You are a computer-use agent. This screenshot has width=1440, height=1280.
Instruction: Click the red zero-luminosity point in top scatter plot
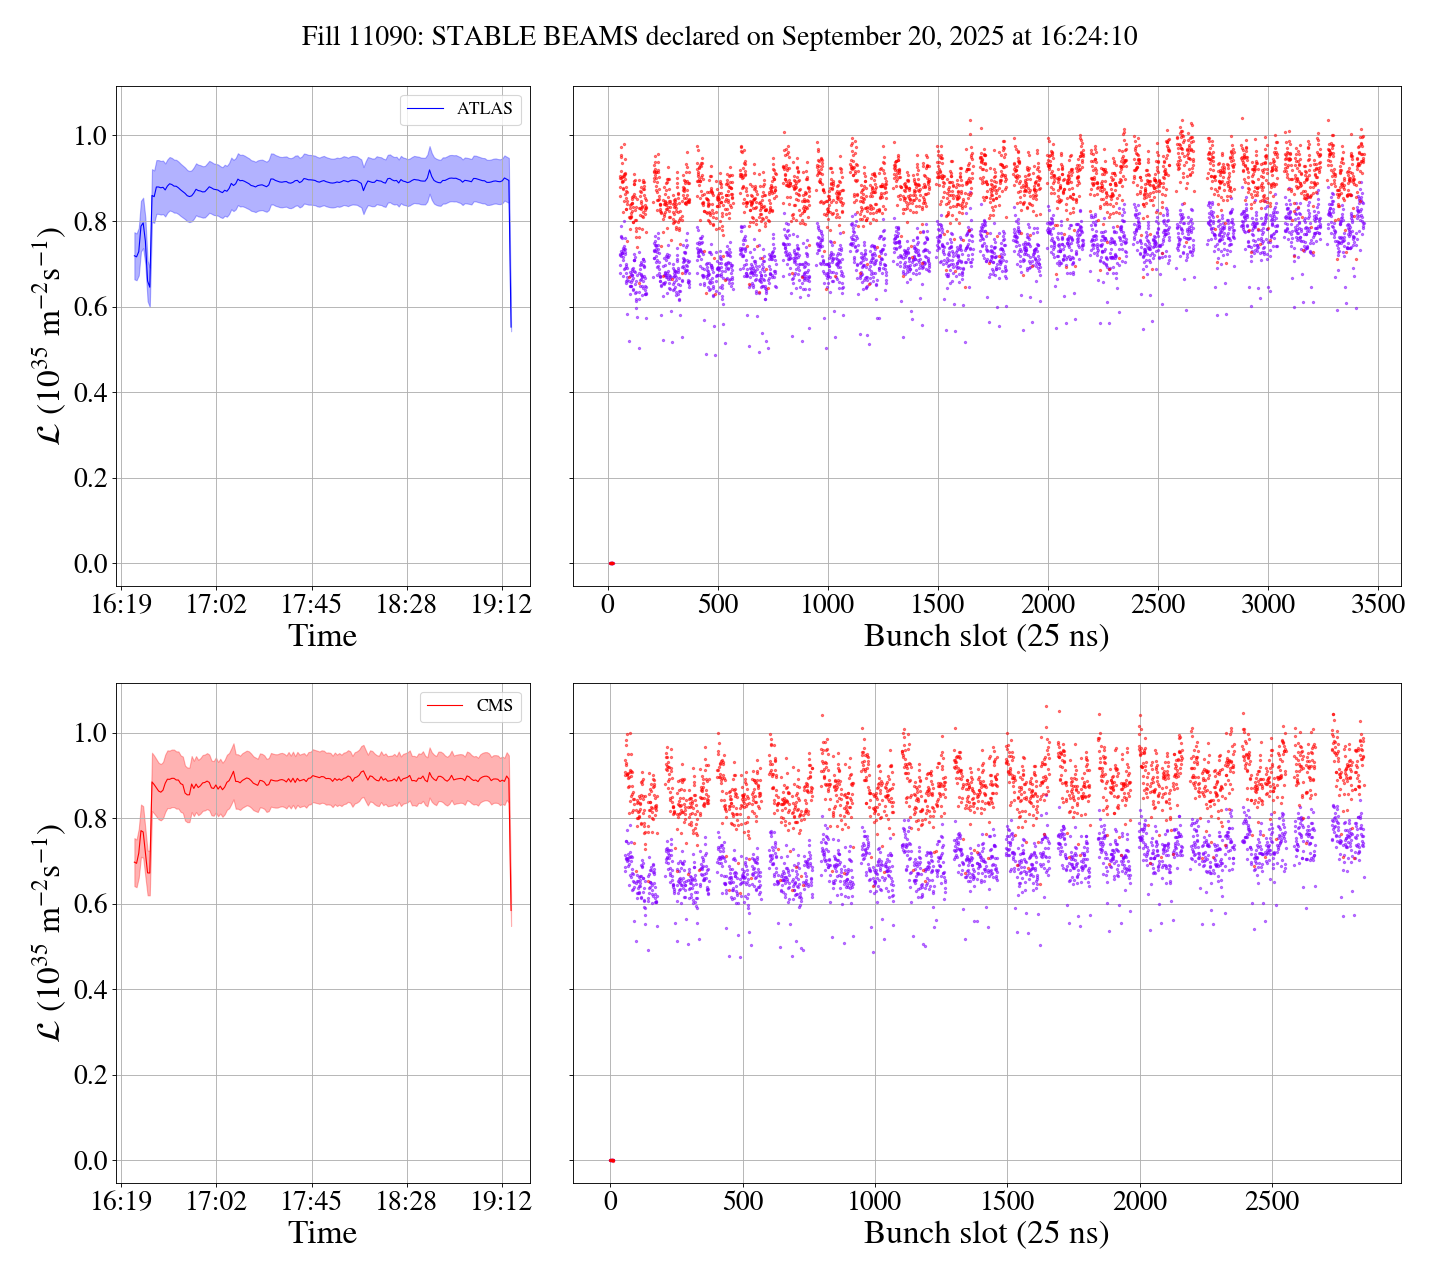coord(611,564)
